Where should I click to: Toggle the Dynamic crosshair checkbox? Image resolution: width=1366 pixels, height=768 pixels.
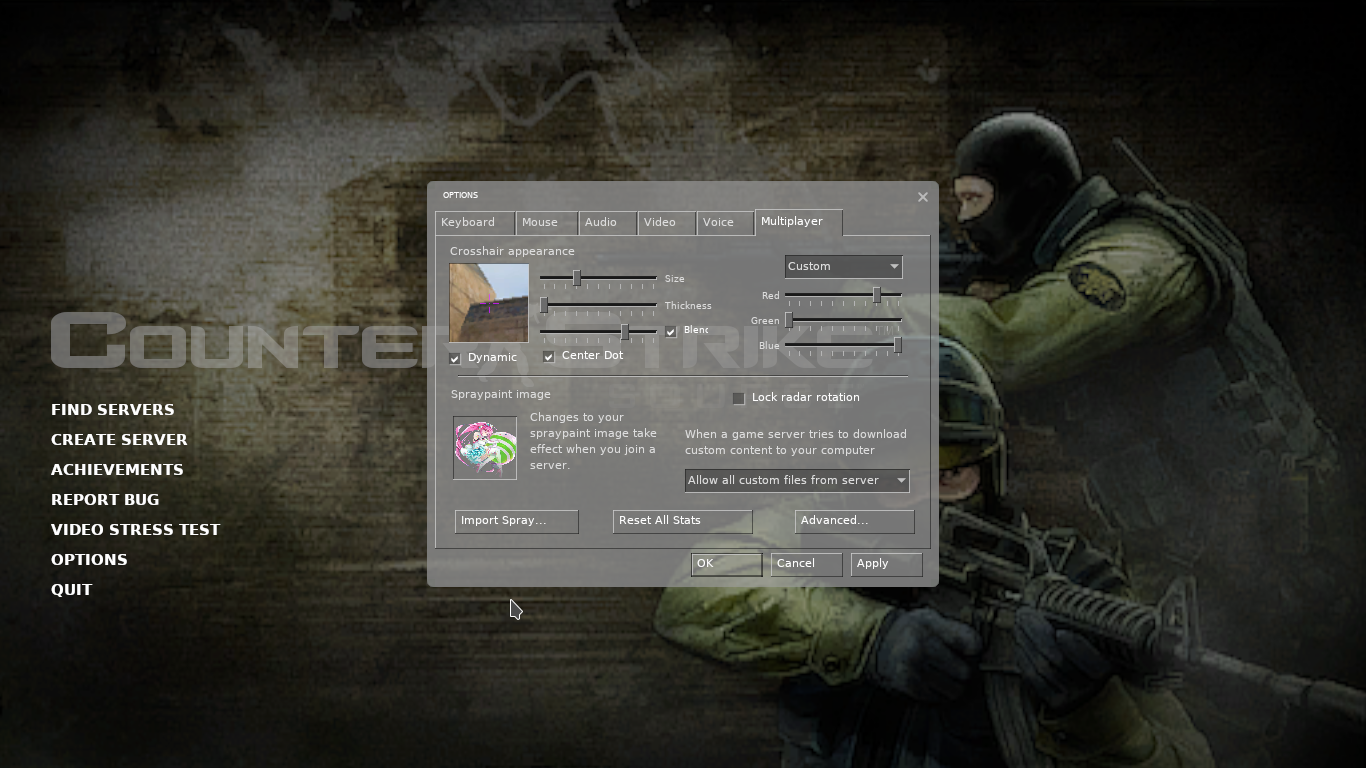[455, 358]
